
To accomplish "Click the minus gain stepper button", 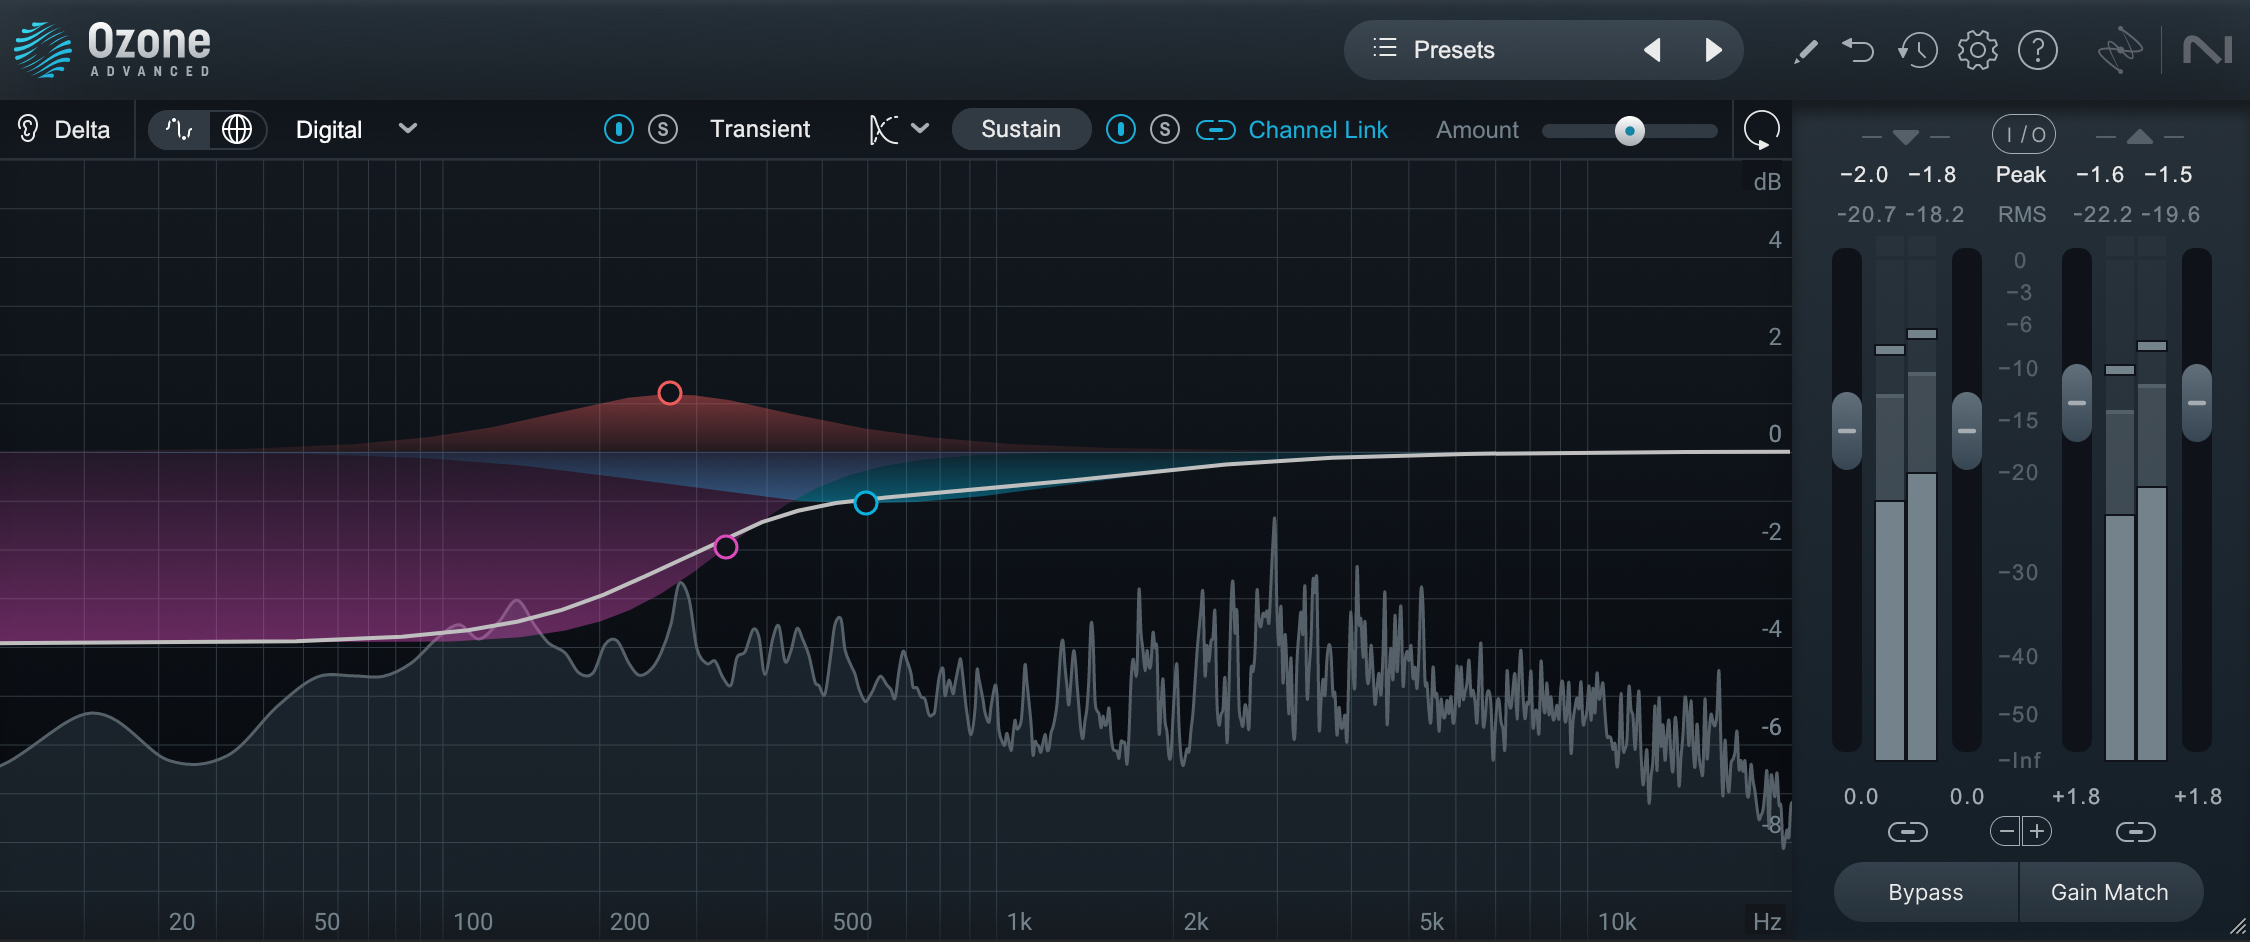I will click(x=2006, y=831).
